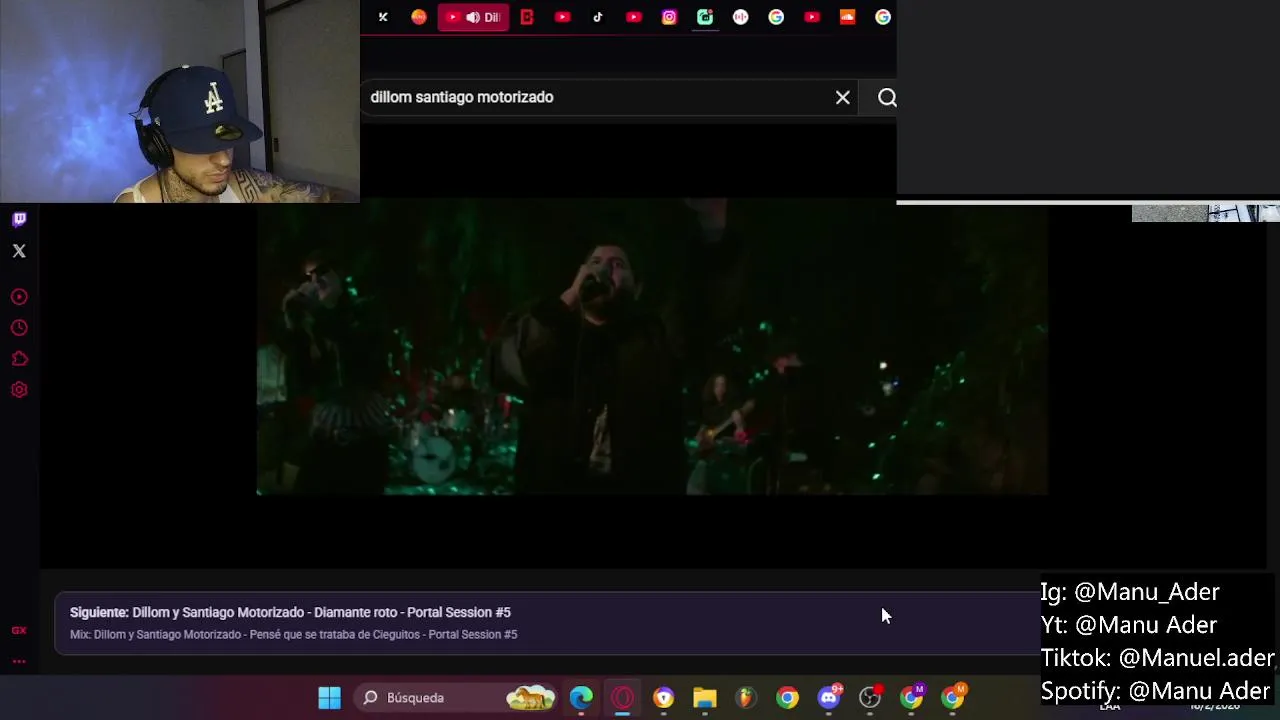This screenshot has width=1280, height=720.
Task: Open YouTube tab between TikTok and Instagram
Action: tap(634, 17)
